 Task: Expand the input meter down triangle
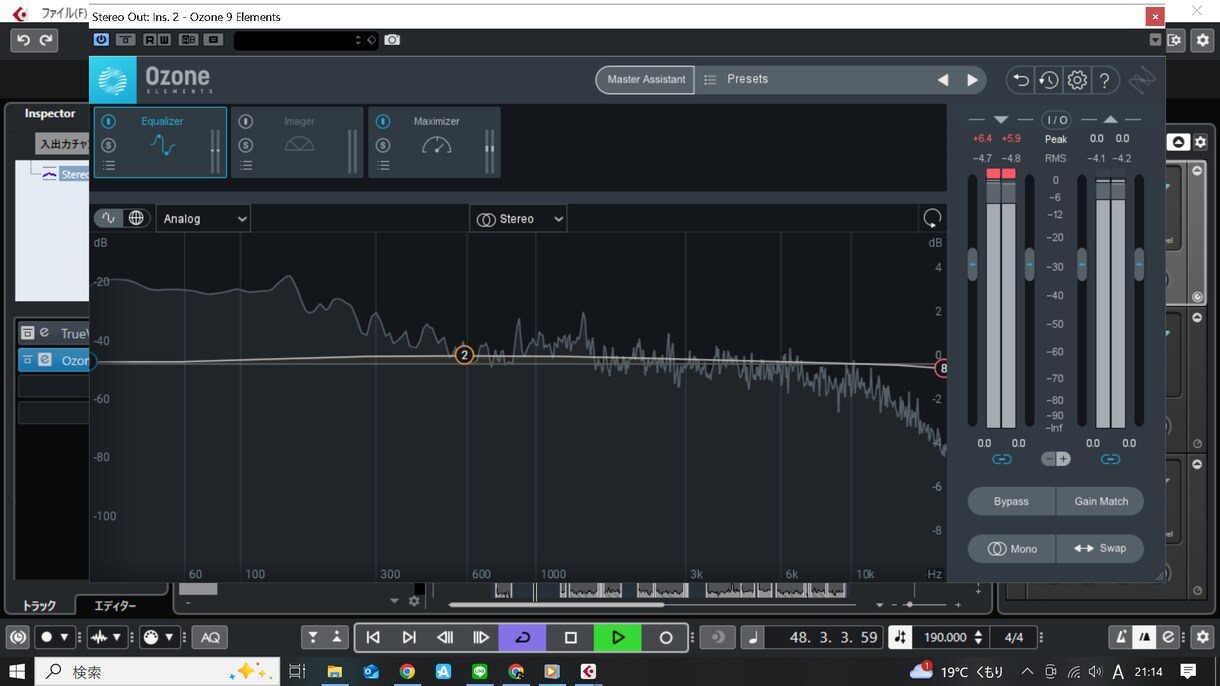(1001, 120)
